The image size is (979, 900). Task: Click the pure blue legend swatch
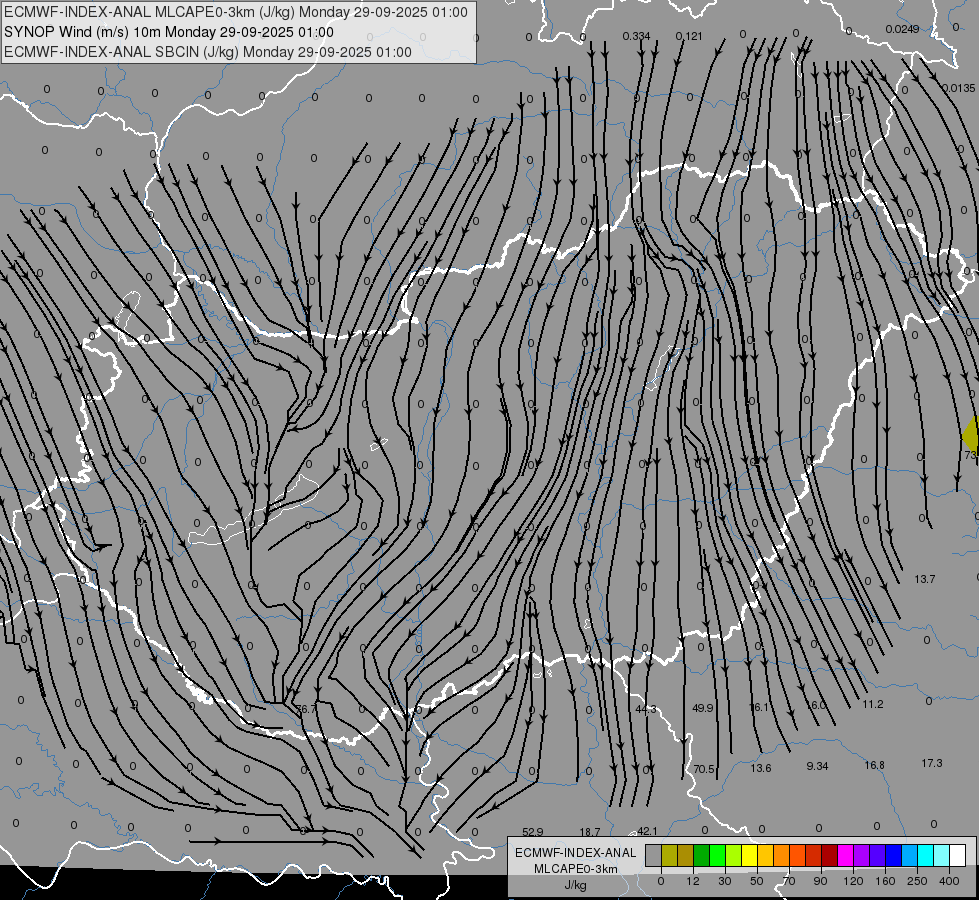[894, 855]
